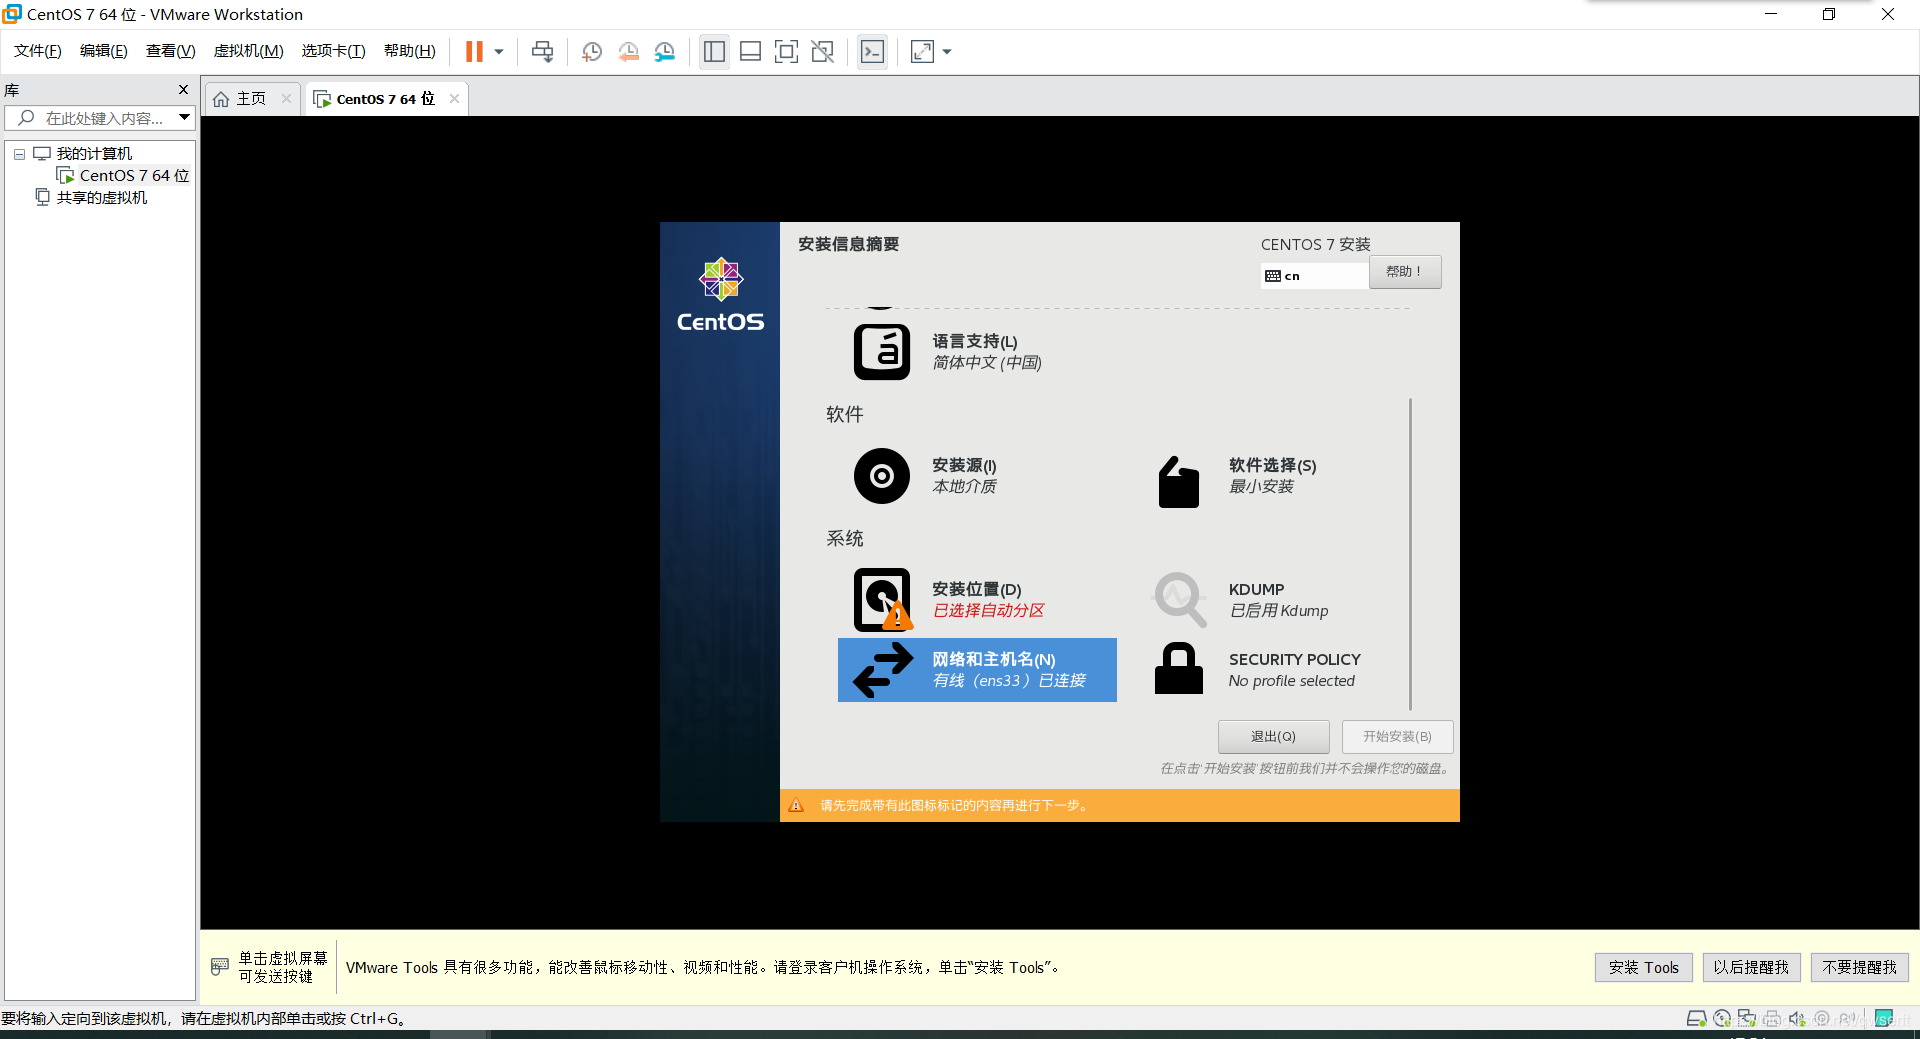Click the CD/DVD drive status icon
Screen dimensions: 1920x1039
click(1722, 1018)
